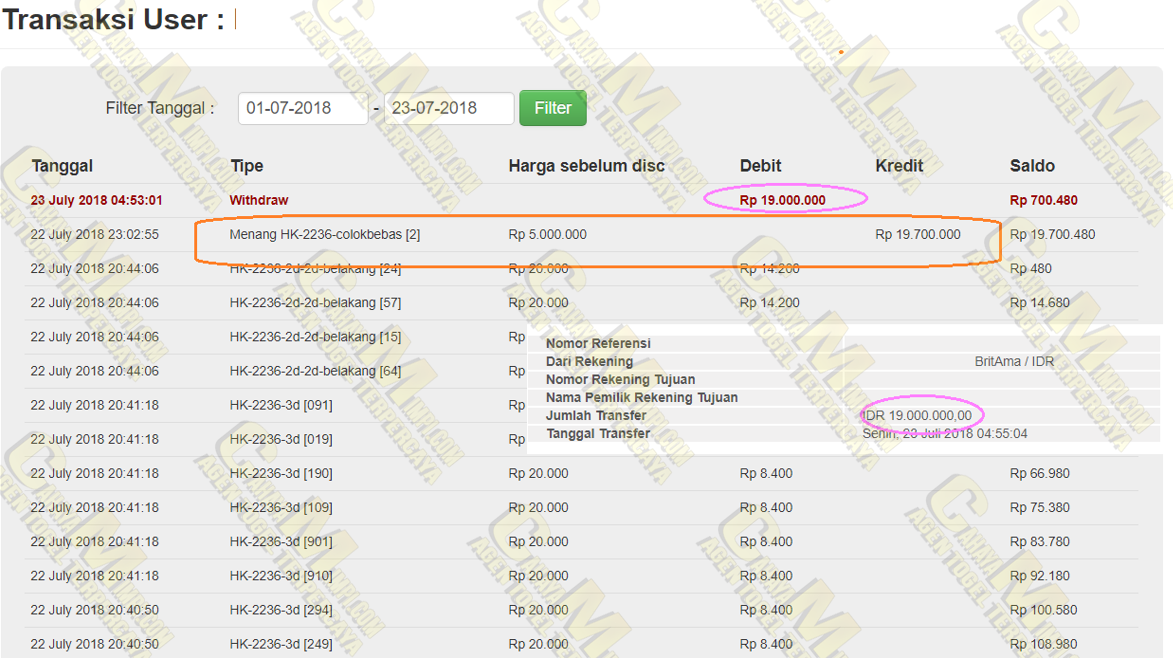This screenshot has width=1173, height=658.
Task: Select the HK-2236-3d [249] entry
Action: (281, 644)
